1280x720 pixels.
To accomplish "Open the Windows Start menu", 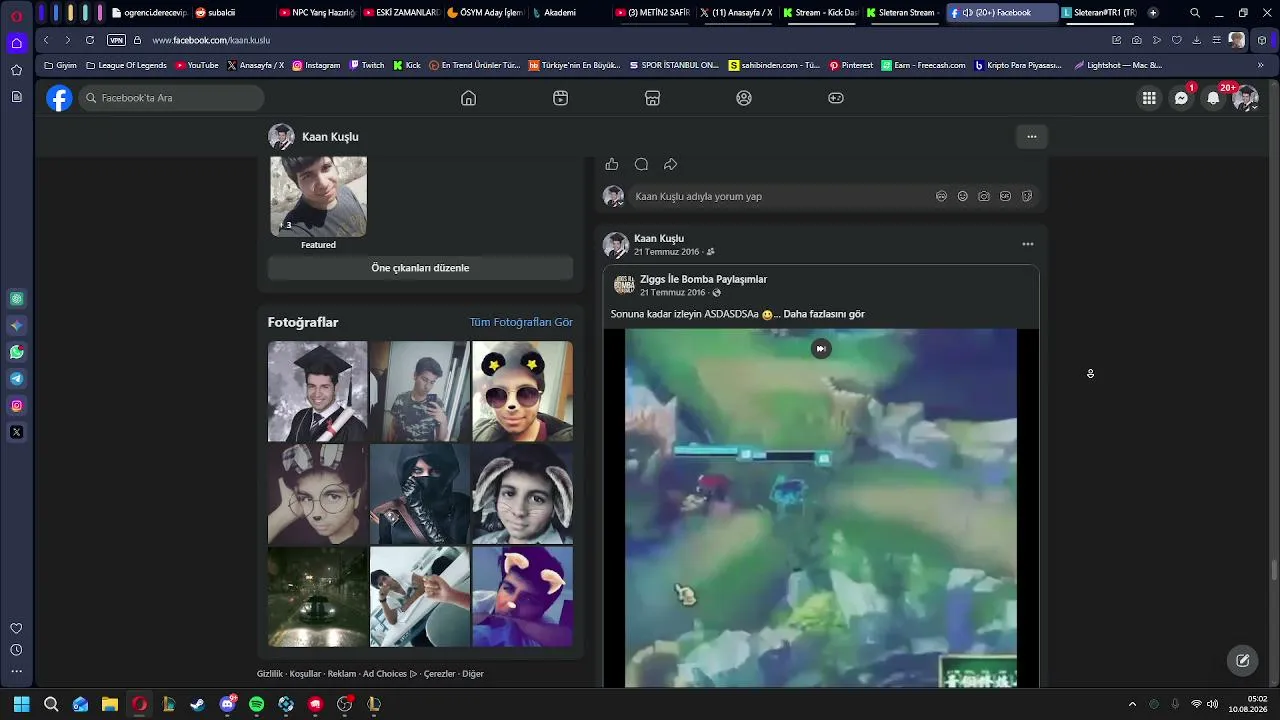I will coord(22,704).
